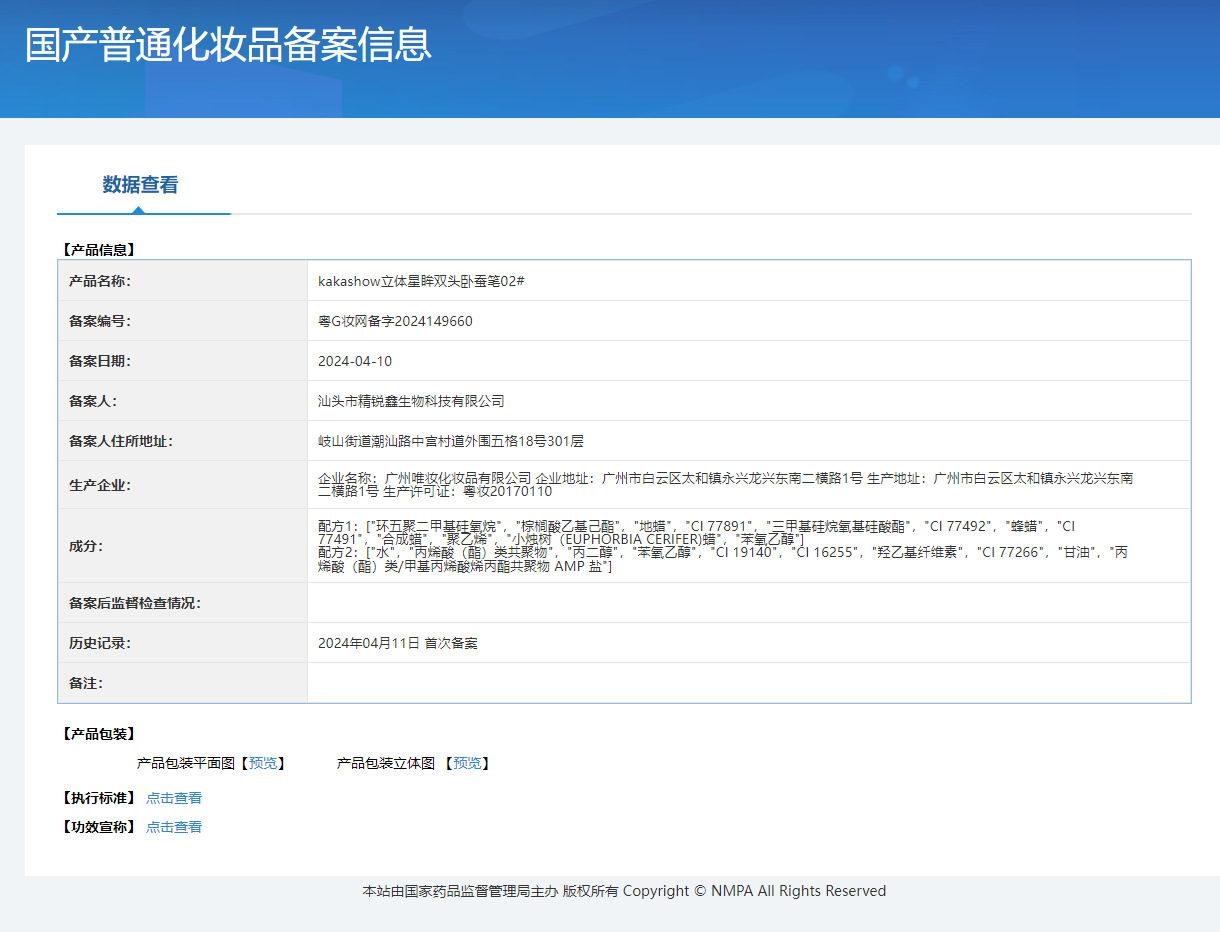
Task: Preview 产品包装立体图 via its 预览 link
Action: point(467,763)
